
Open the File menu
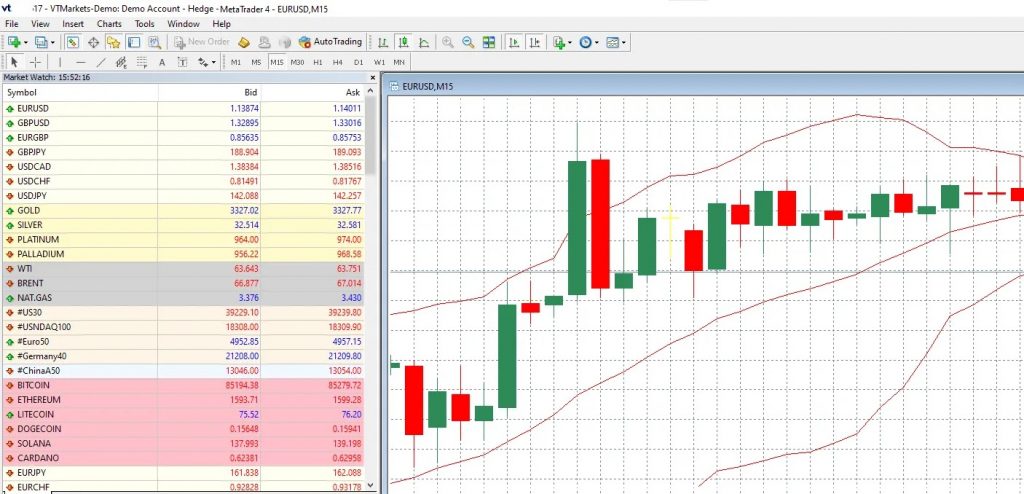click(12, 24)
